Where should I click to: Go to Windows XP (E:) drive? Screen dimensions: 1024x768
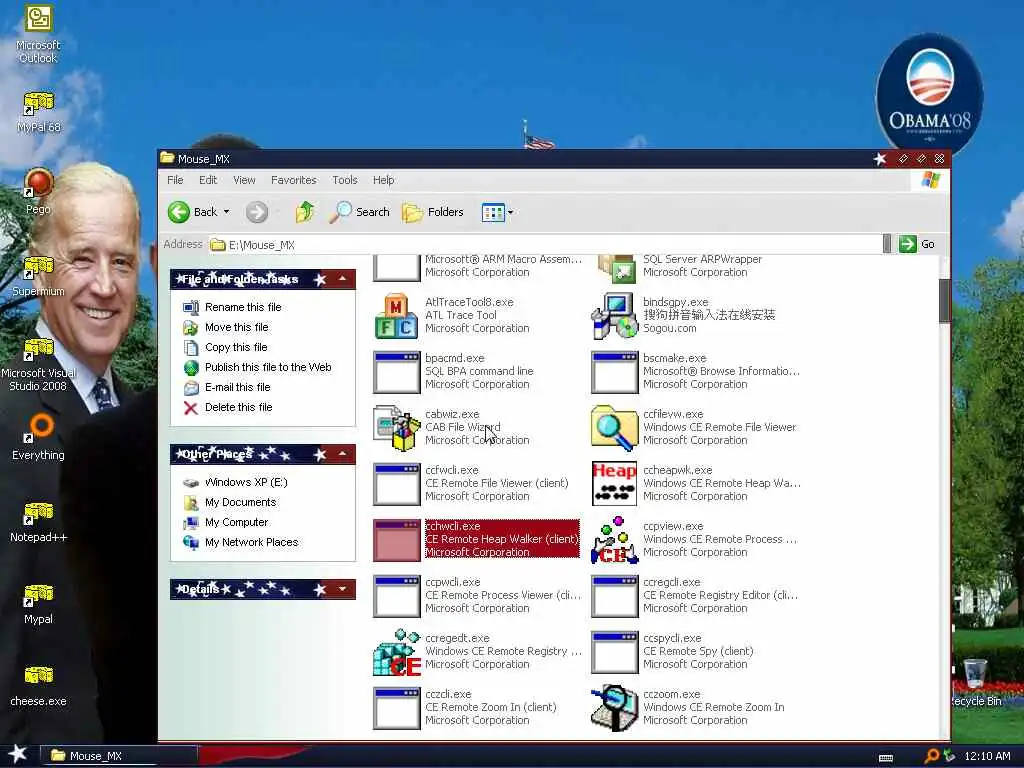pos(246,483)
